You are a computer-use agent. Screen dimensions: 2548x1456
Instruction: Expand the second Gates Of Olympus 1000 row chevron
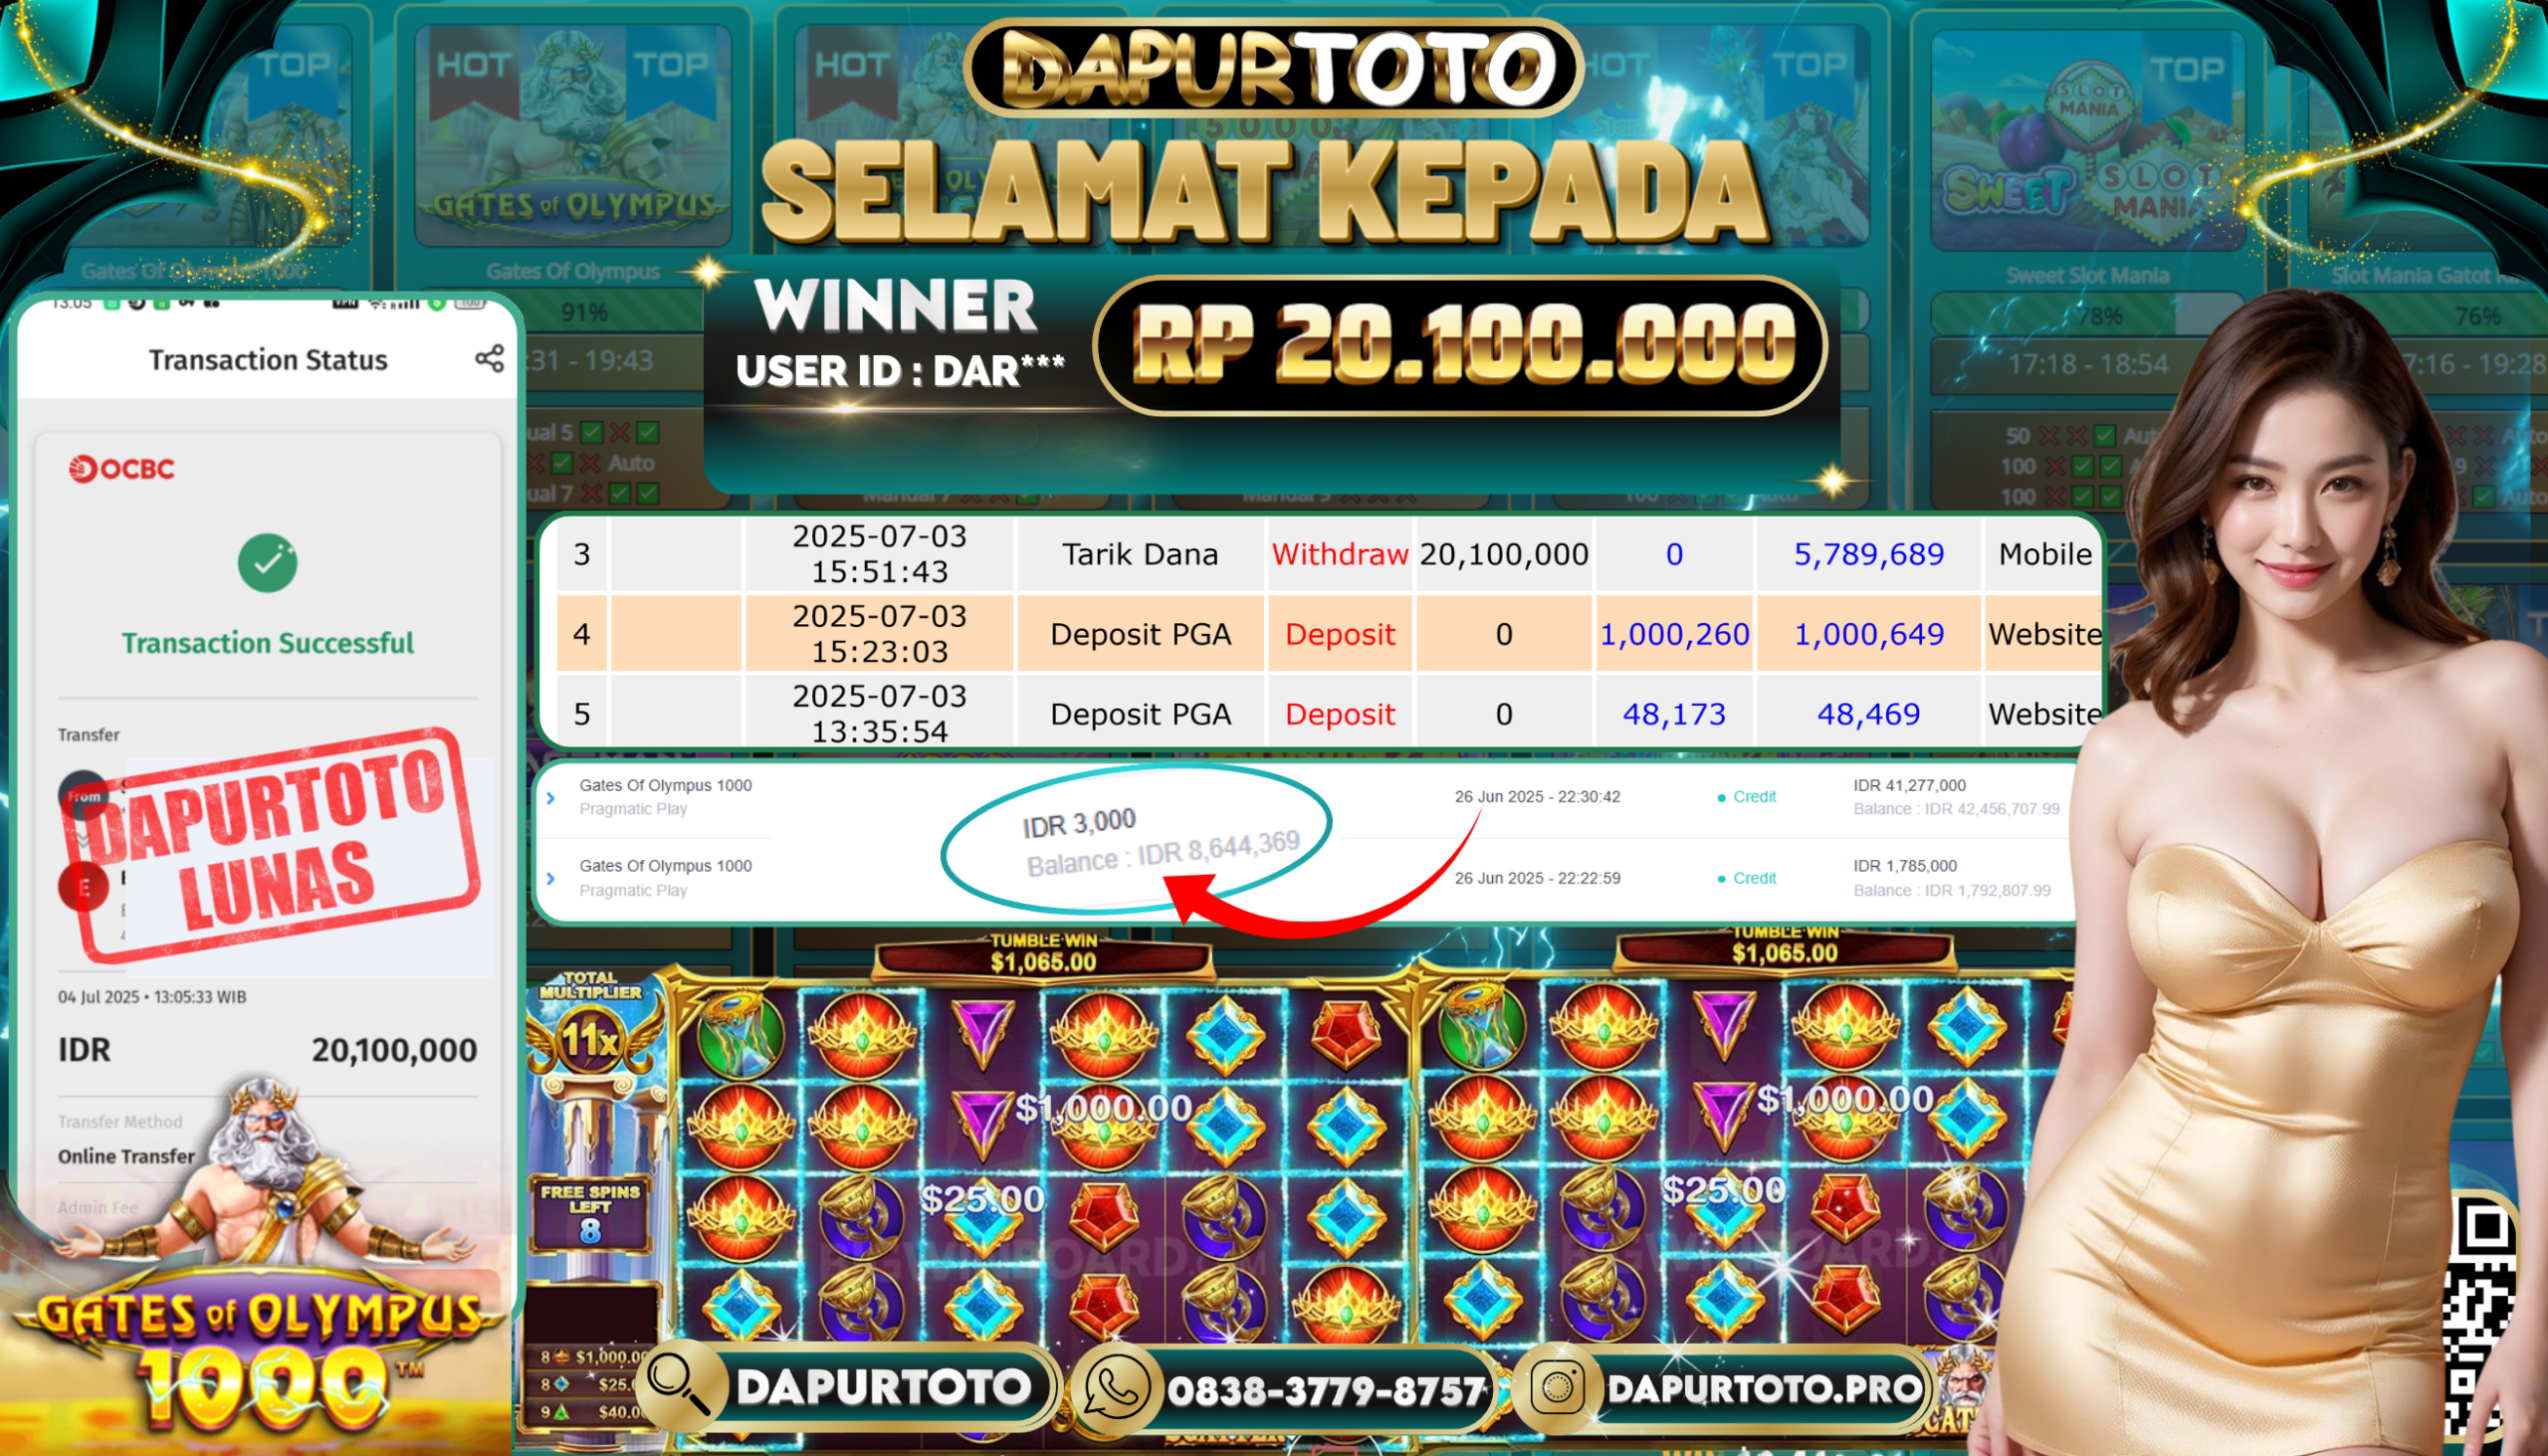click(550, 878)
